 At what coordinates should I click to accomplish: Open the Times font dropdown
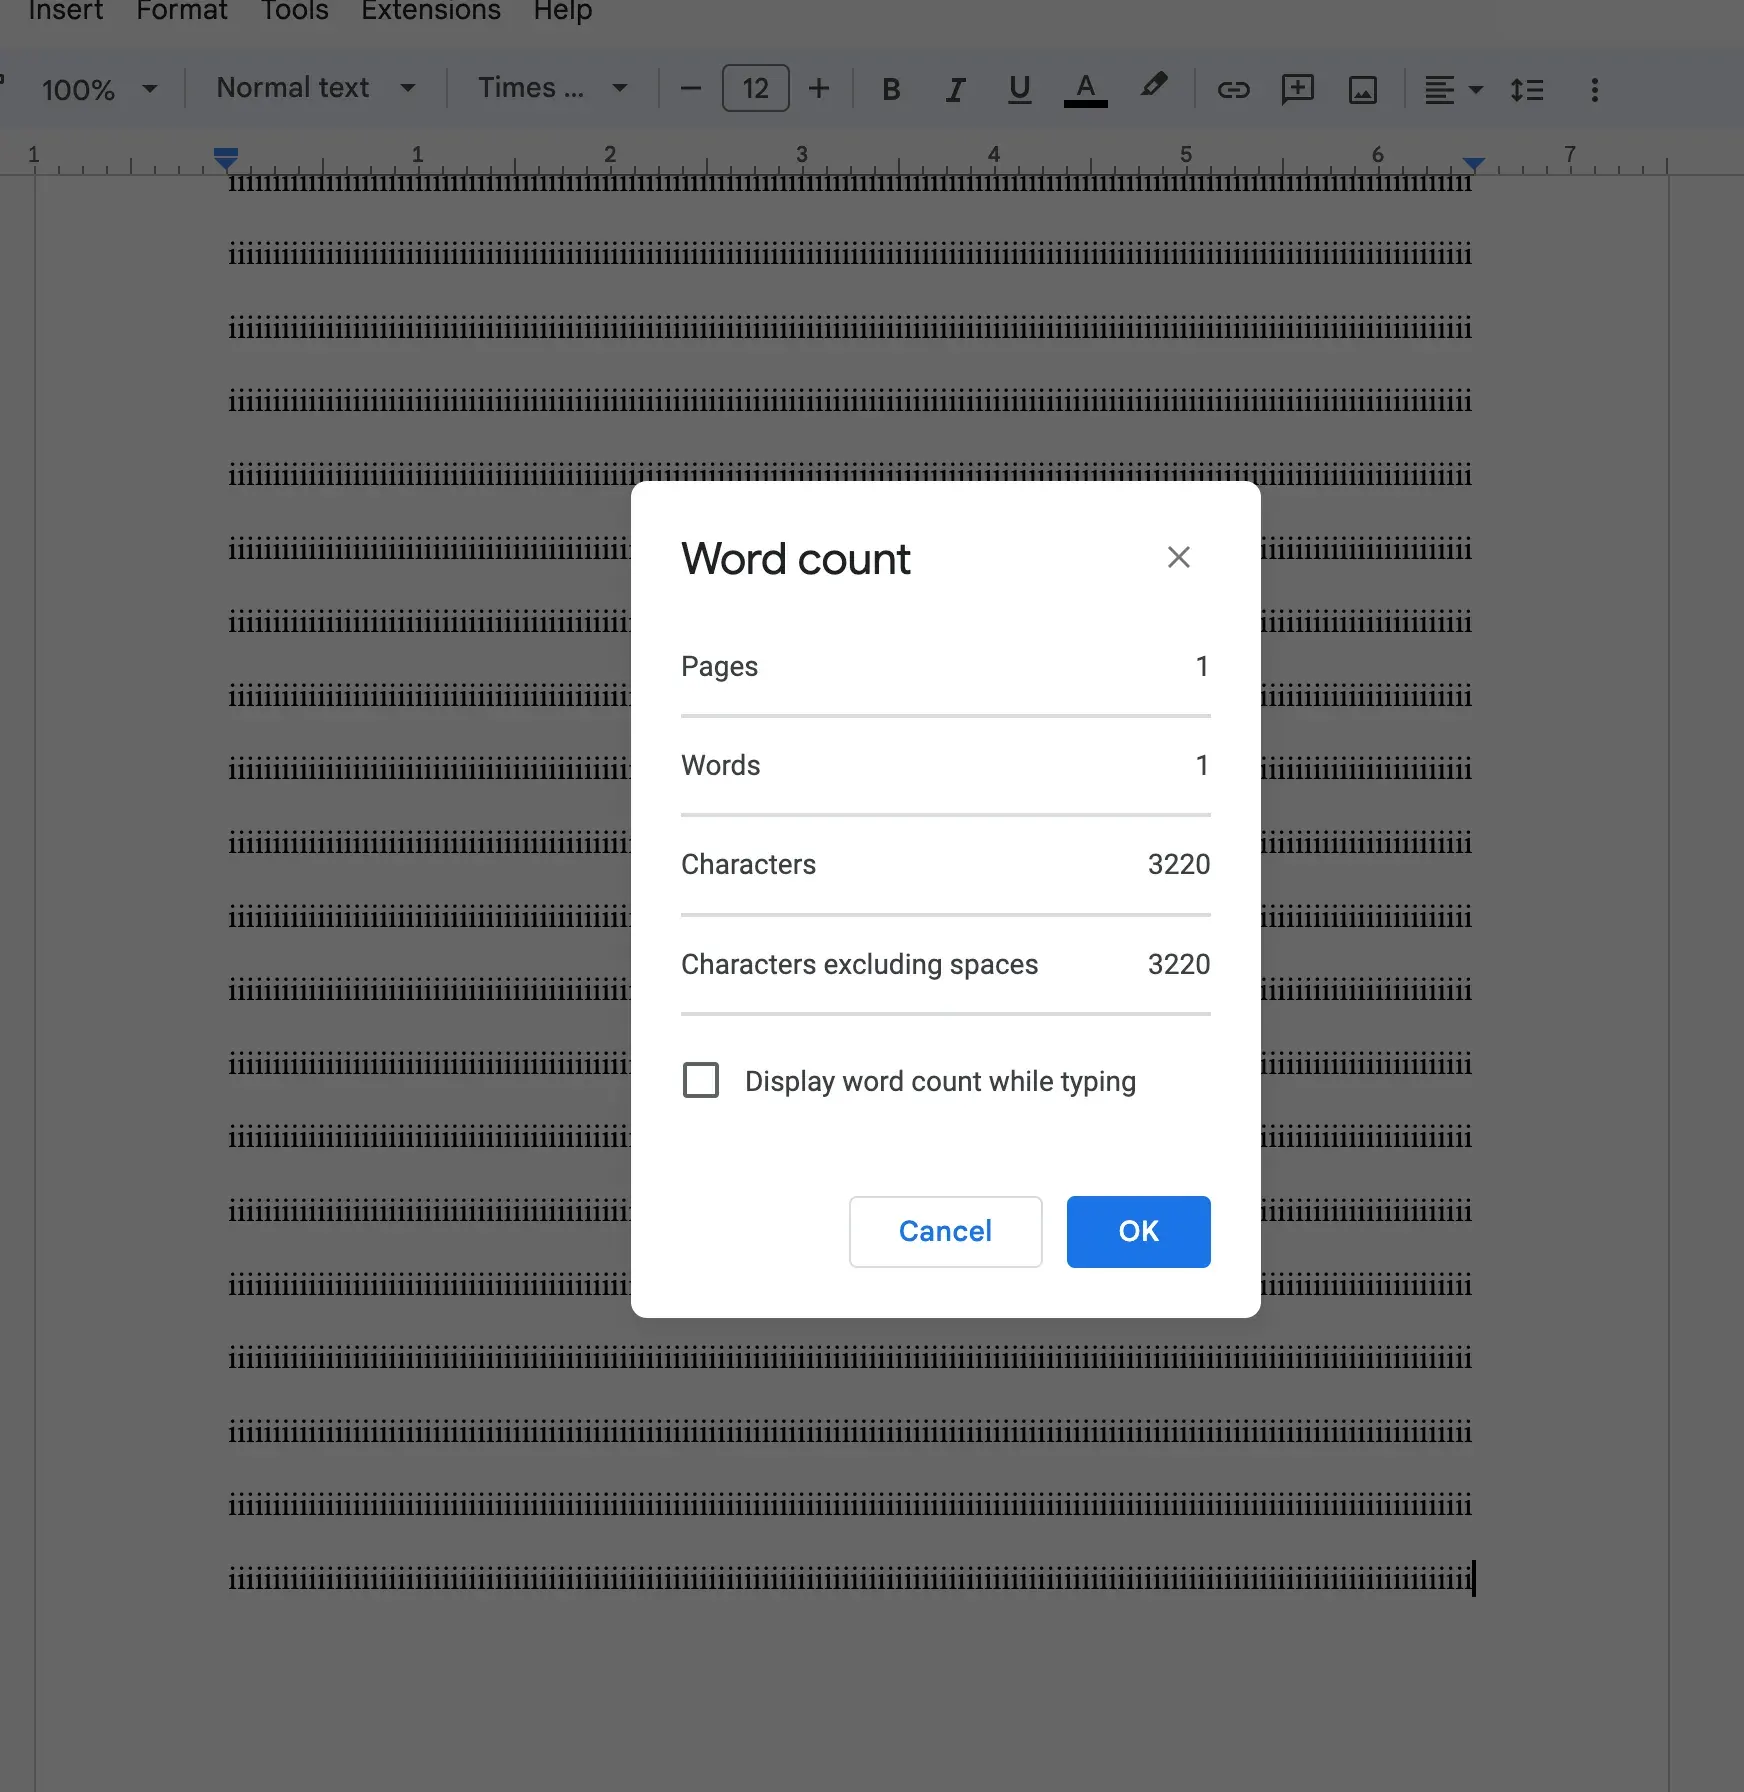click(550, 87)
